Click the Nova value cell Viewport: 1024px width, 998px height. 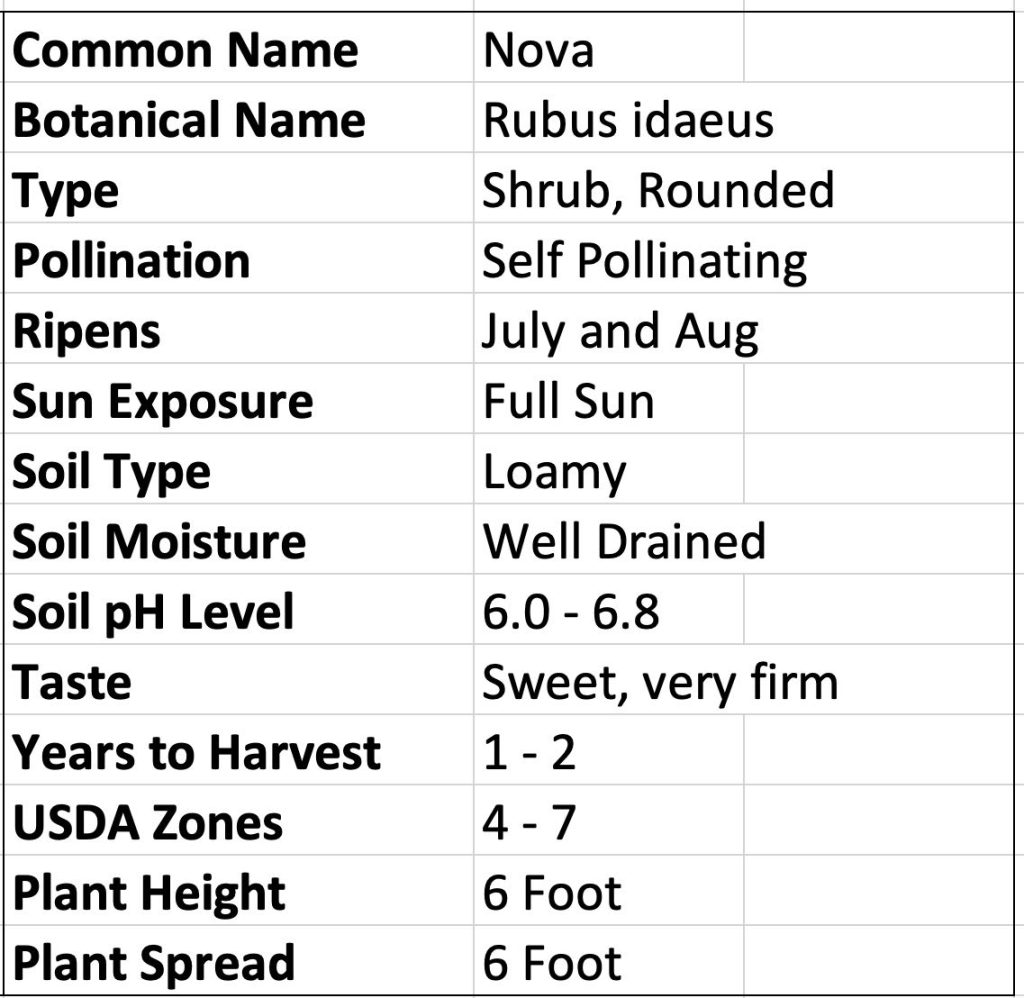(x=609, y=47)
